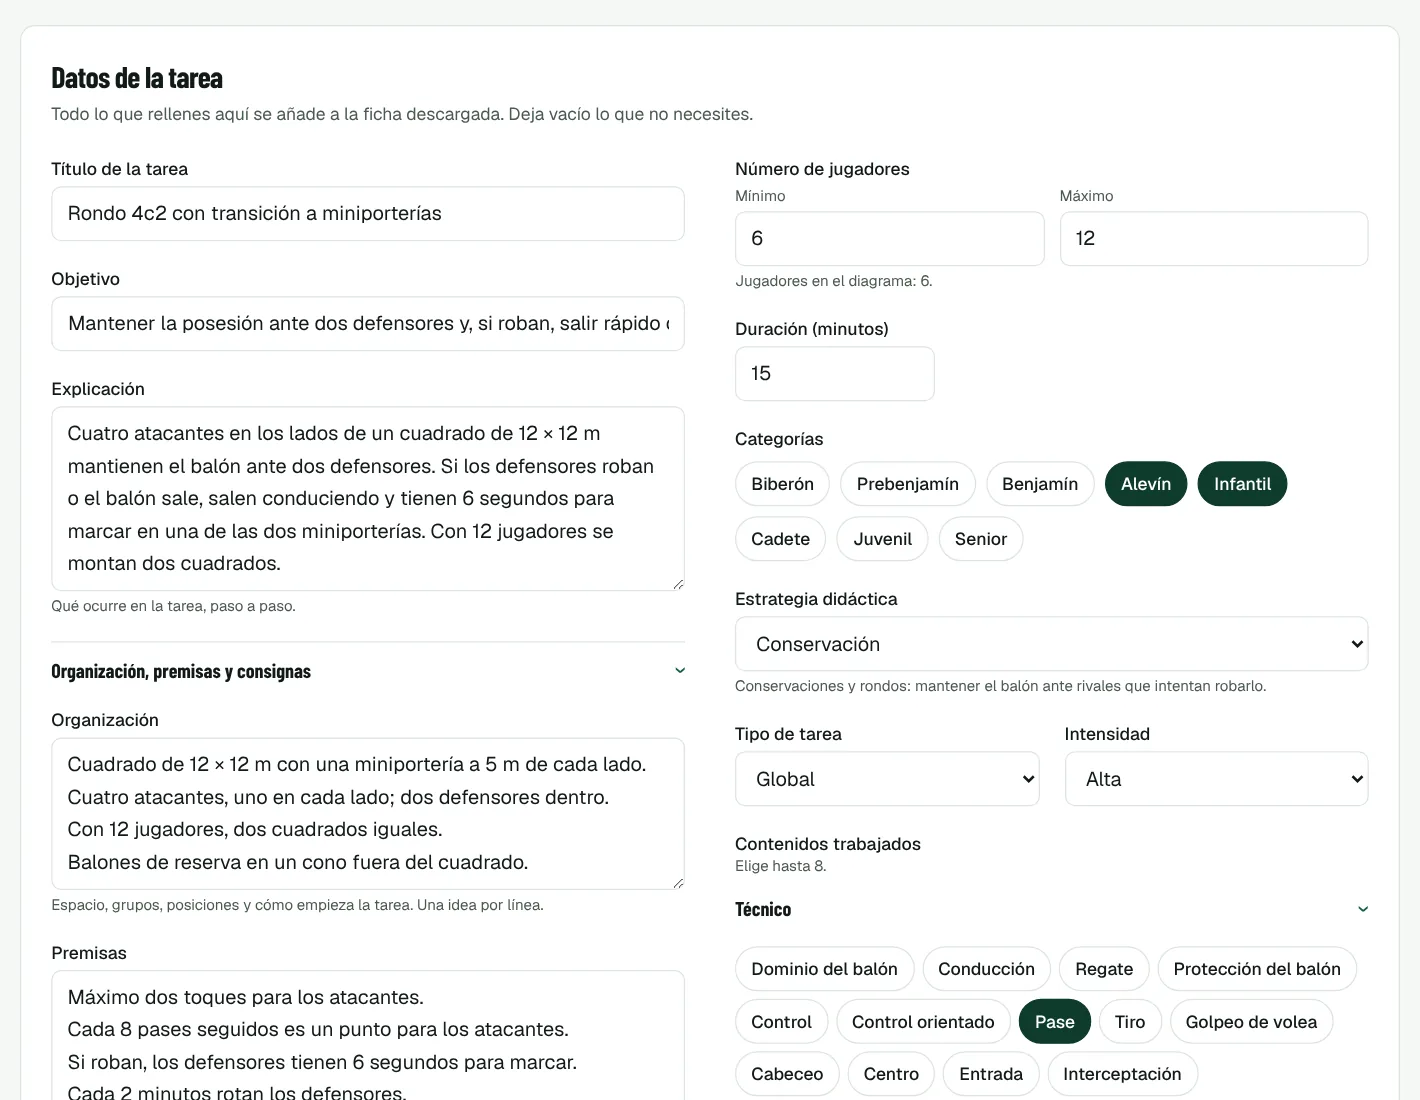The height and width of the screenshot is (1100, 1420).
Task: Click into the Explicación text area
Action: click(368, 499)
